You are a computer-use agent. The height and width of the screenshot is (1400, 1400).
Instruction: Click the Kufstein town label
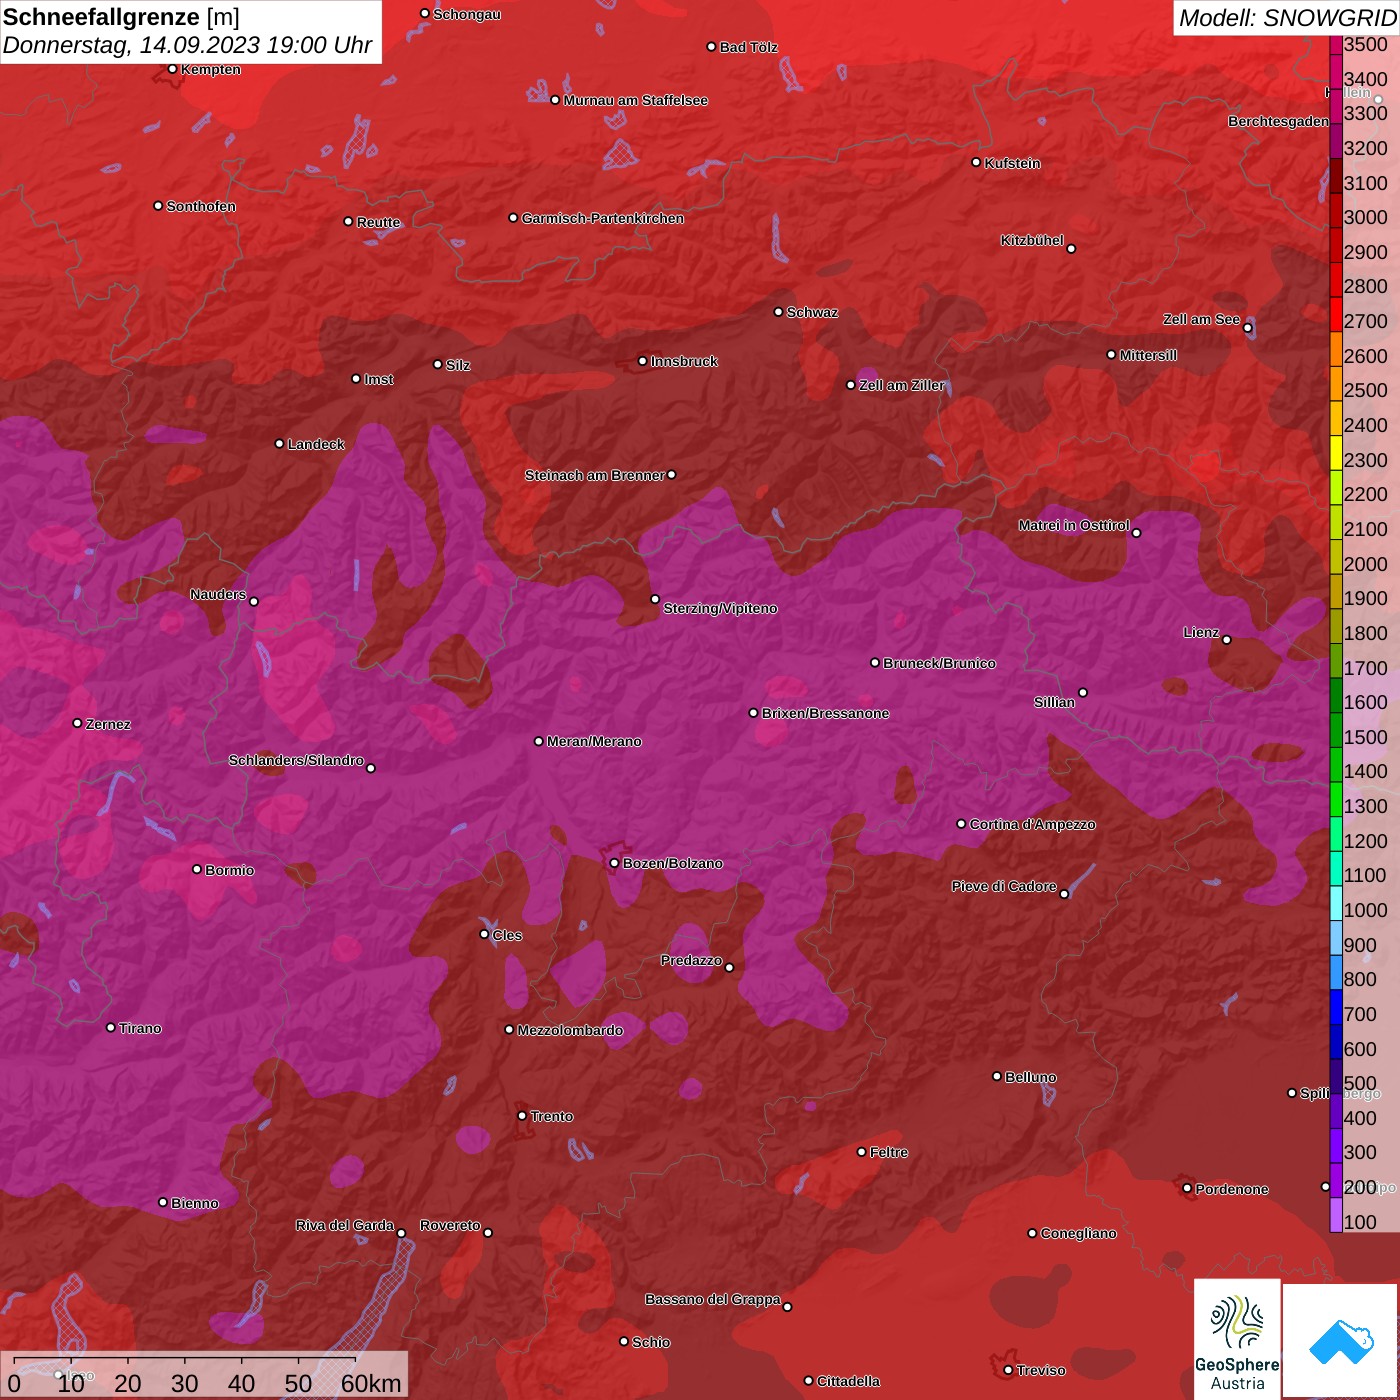(x=1012, y=163)
